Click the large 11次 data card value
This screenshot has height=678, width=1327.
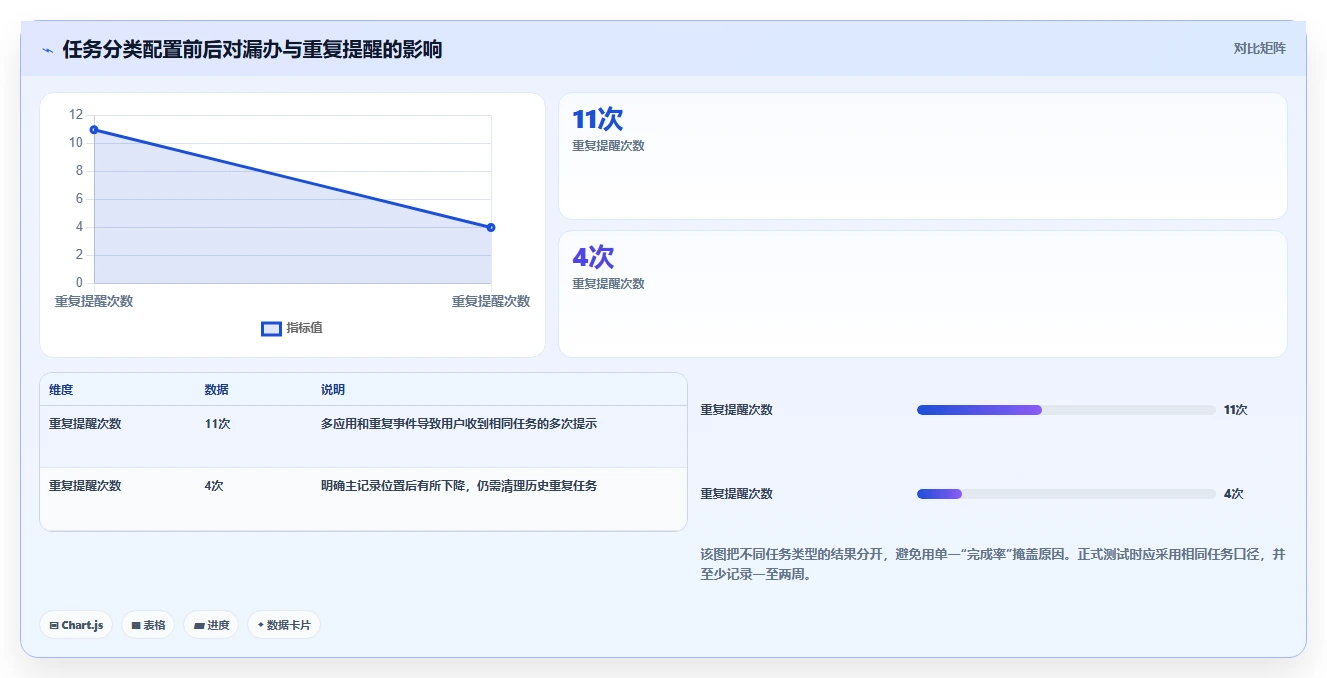(x=598, y=120)
